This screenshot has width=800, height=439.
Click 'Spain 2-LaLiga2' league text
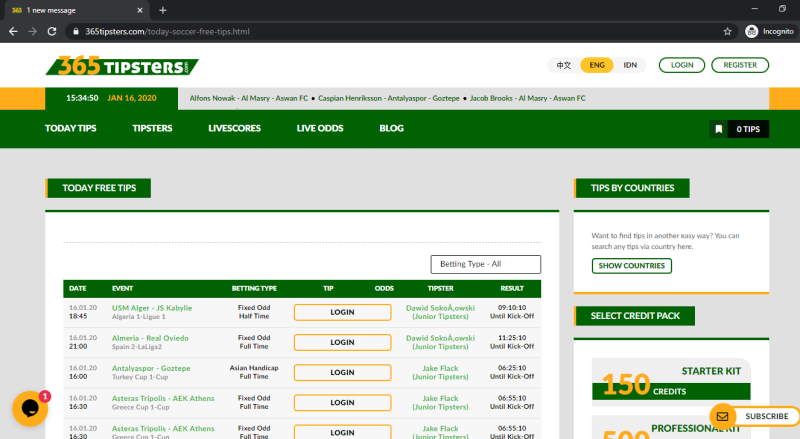click(137, 347)
